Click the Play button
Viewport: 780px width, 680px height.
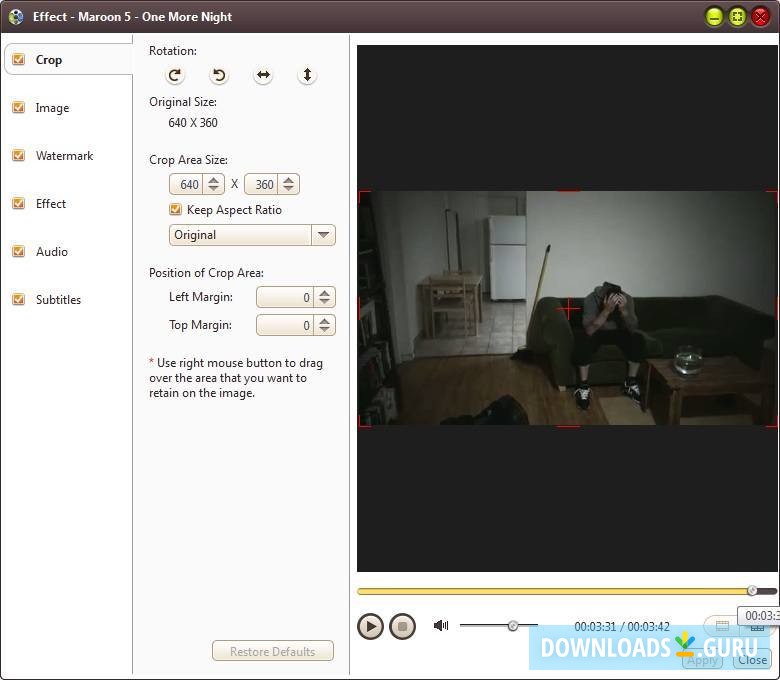coord(371,626)
